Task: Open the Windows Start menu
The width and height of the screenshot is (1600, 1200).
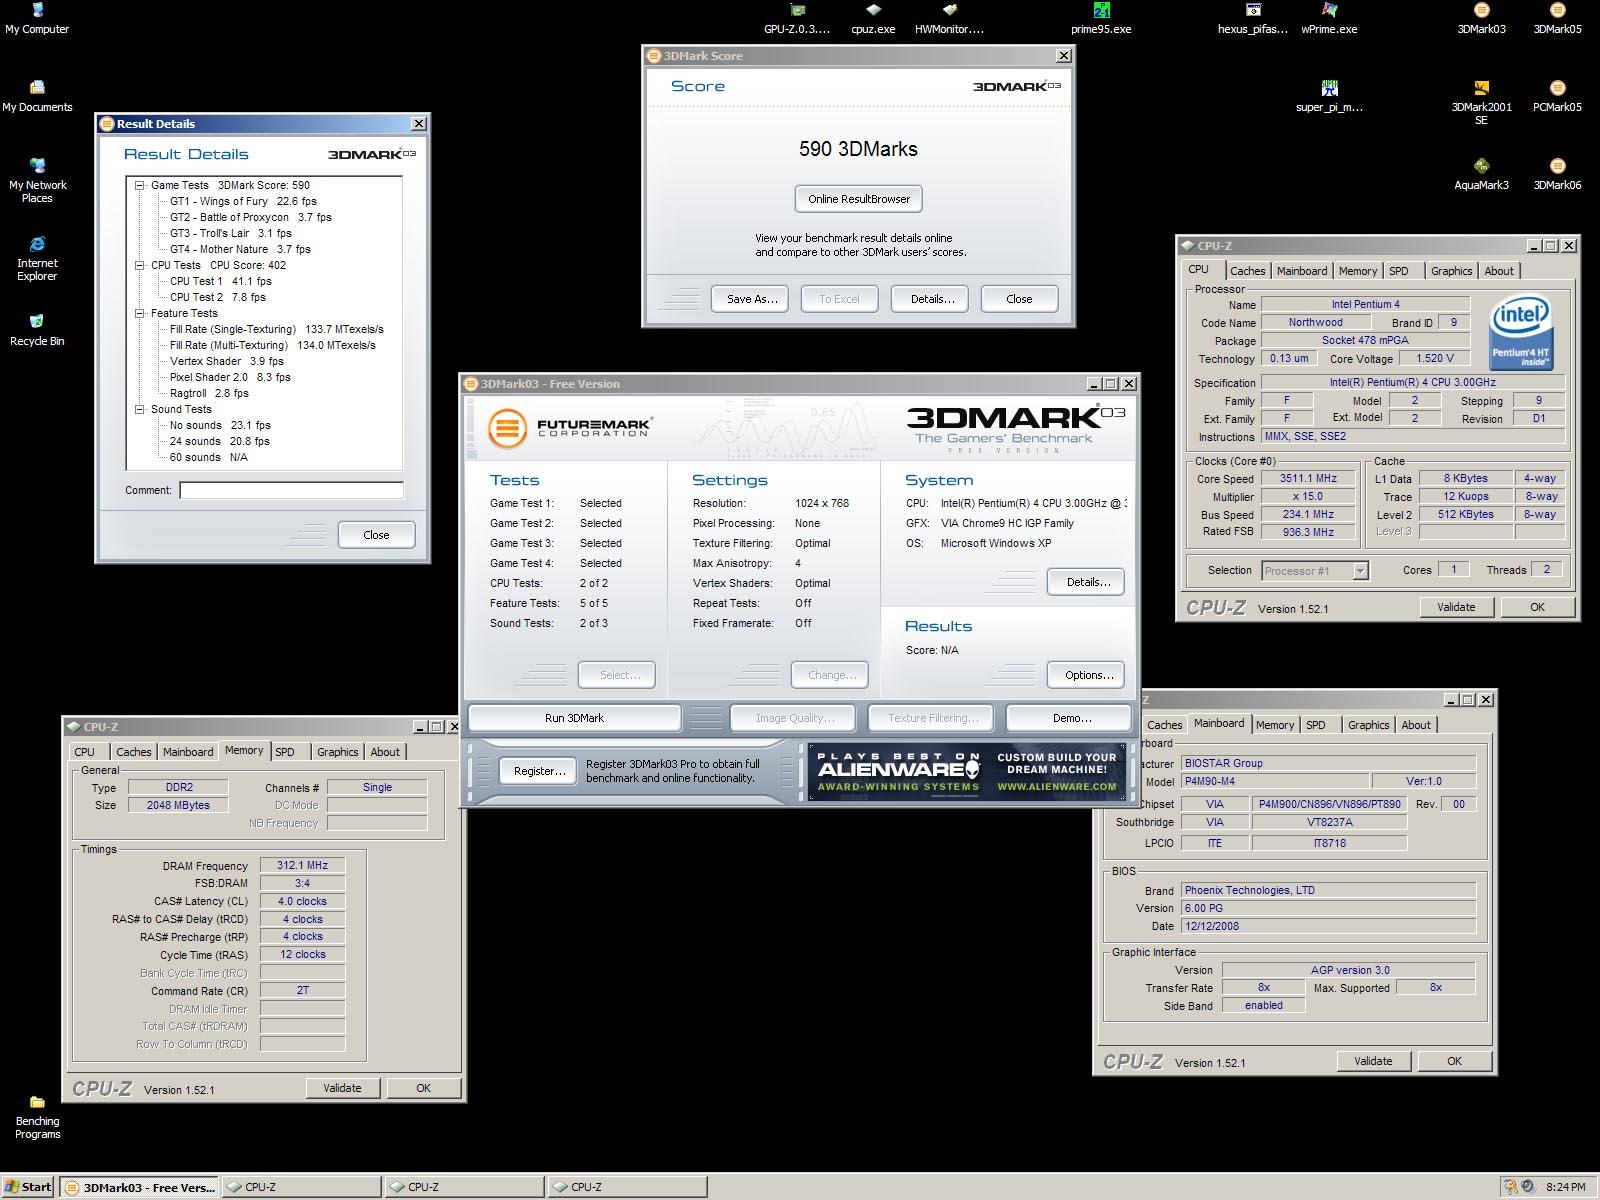Action: pyautogui.click(x=27, y=1187)
